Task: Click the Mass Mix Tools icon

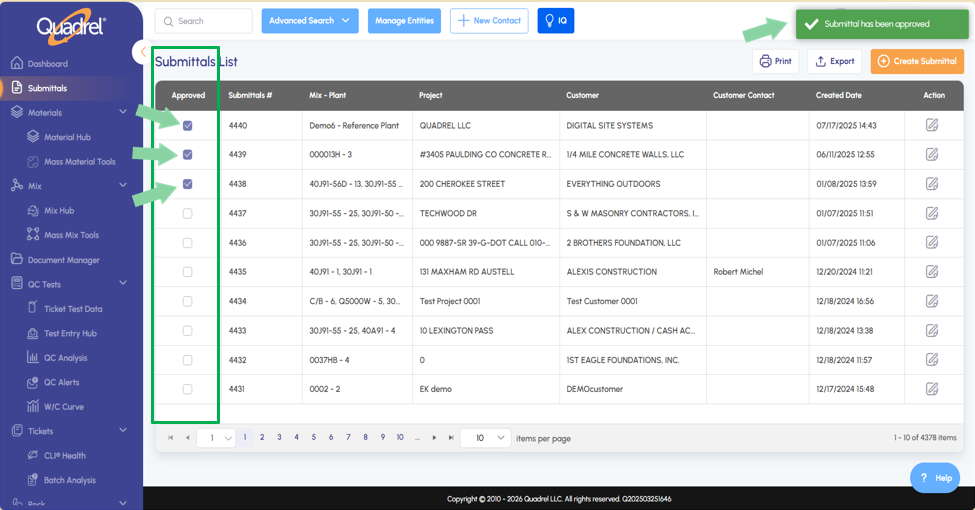Action: pyautogui.click(x=33, y=234)
